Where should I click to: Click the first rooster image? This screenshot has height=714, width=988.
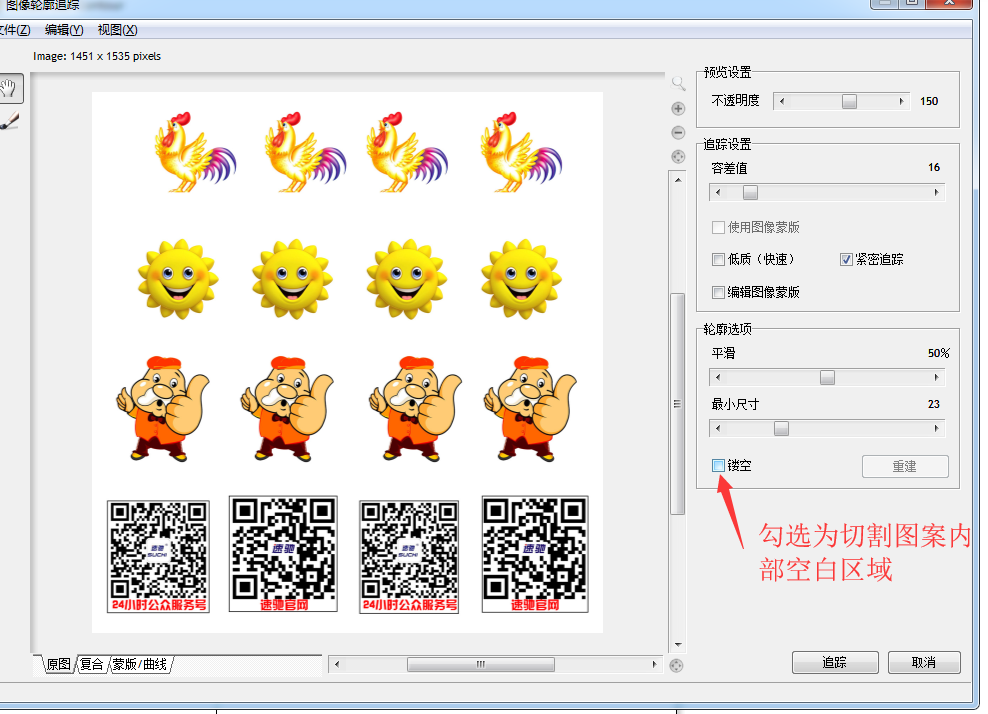(195, 153)
